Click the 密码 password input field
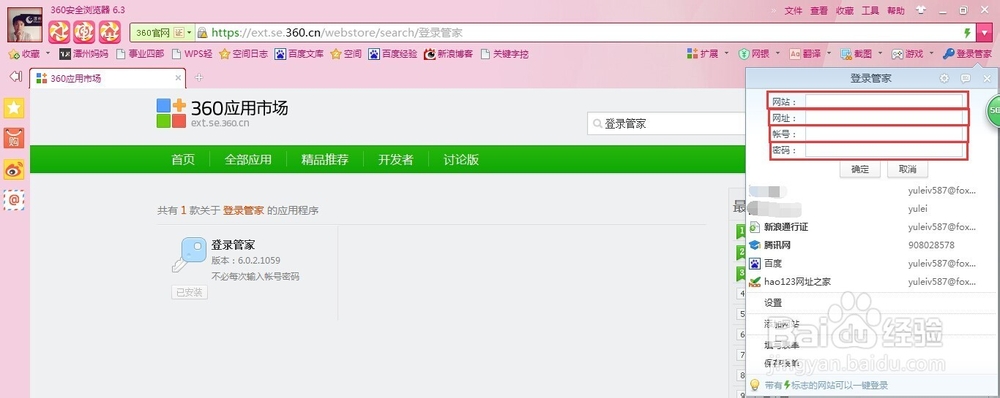This screenshot has height=398, width=1000. point(884,151)
